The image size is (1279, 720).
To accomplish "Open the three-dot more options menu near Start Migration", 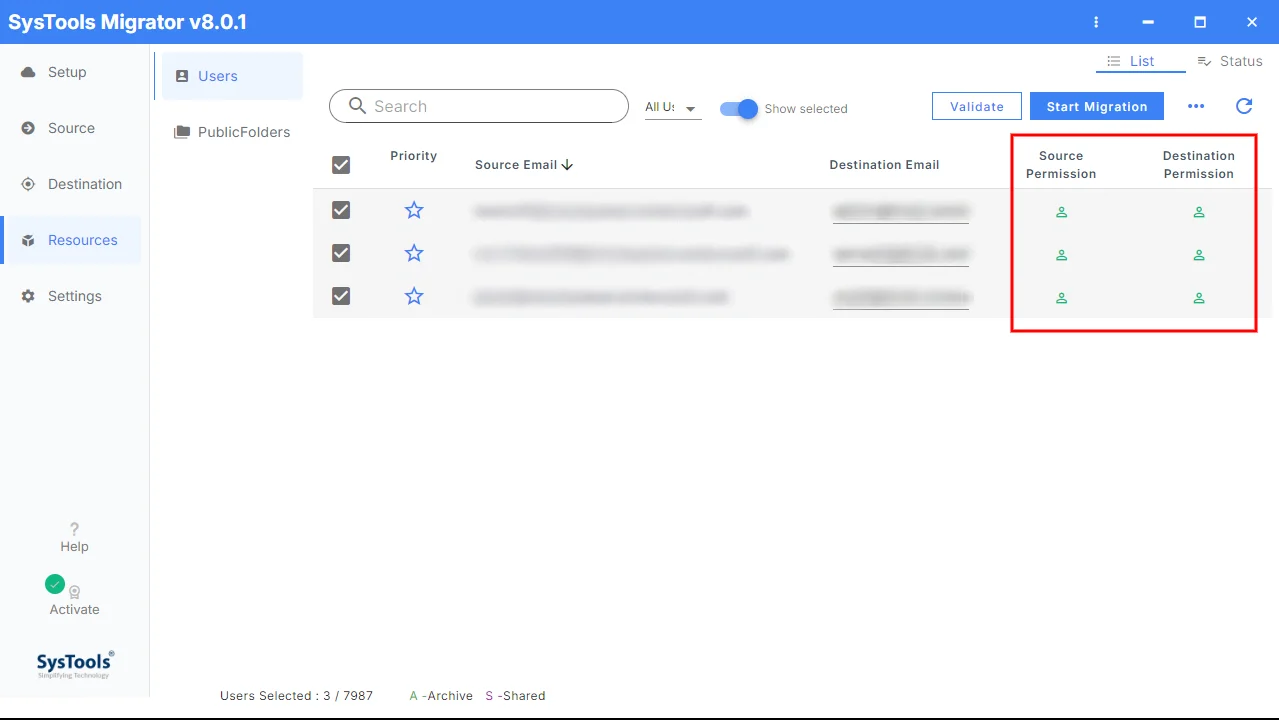I will [x=1196, y=106].
